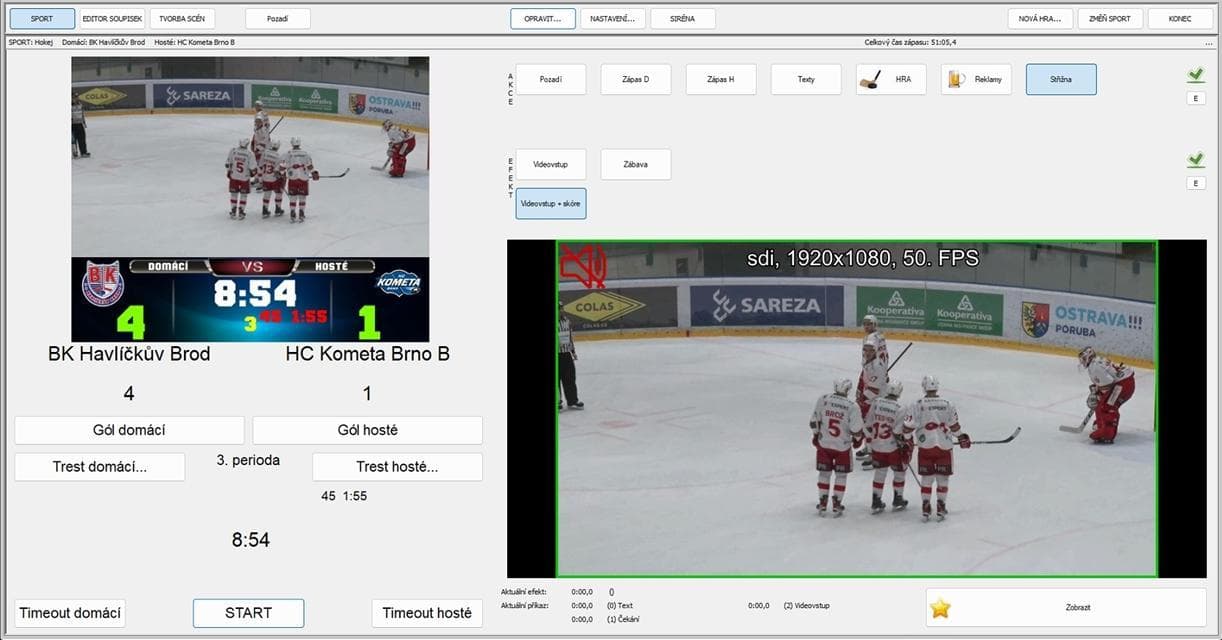This screenshot has width=1222, height=640.
Task: Click the BK Havlíčkův Brod team name
Action: pos(129,354)
